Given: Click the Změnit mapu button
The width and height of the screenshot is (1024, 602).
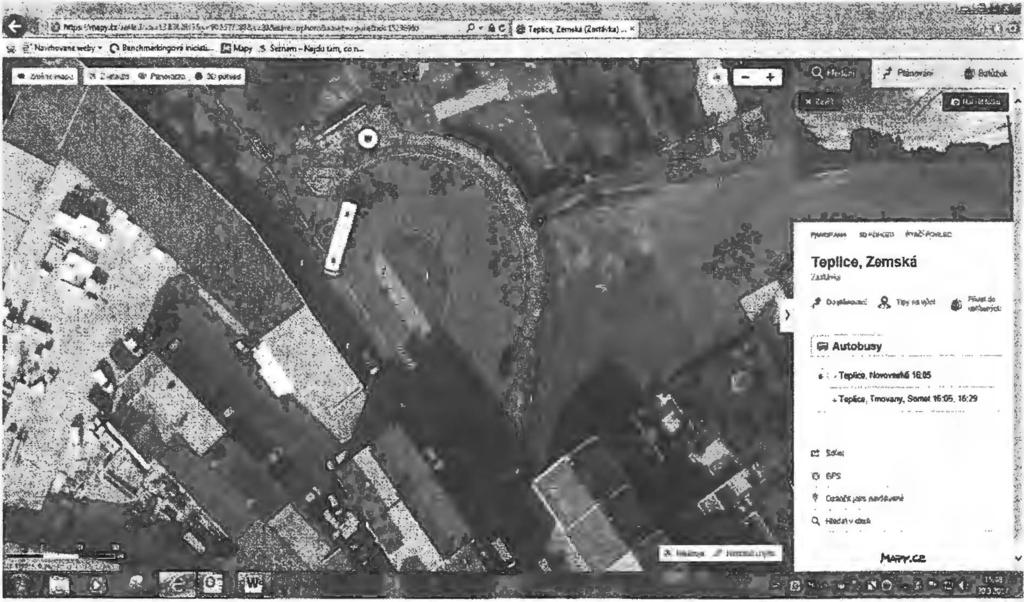Looking at the screenshot, I should (45, 76).
